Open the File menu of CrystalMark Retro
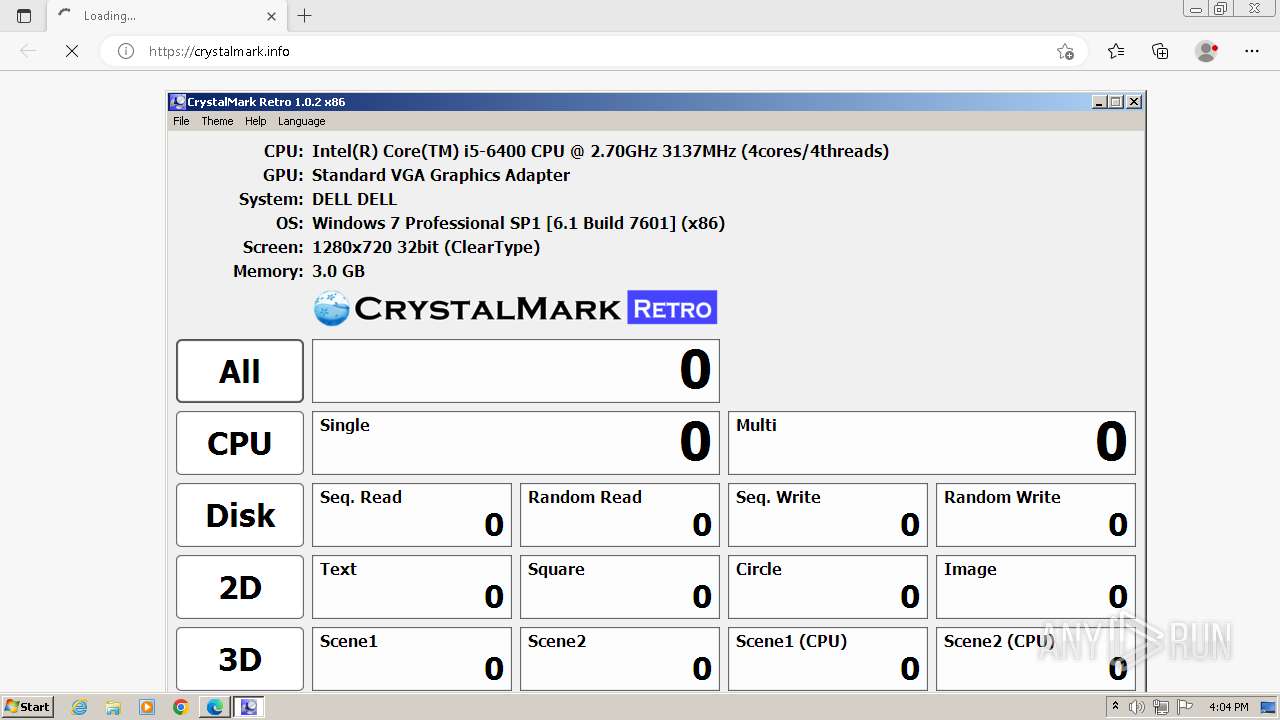Viewport: 1280px width, 720px height. click(x=181, y=121)
